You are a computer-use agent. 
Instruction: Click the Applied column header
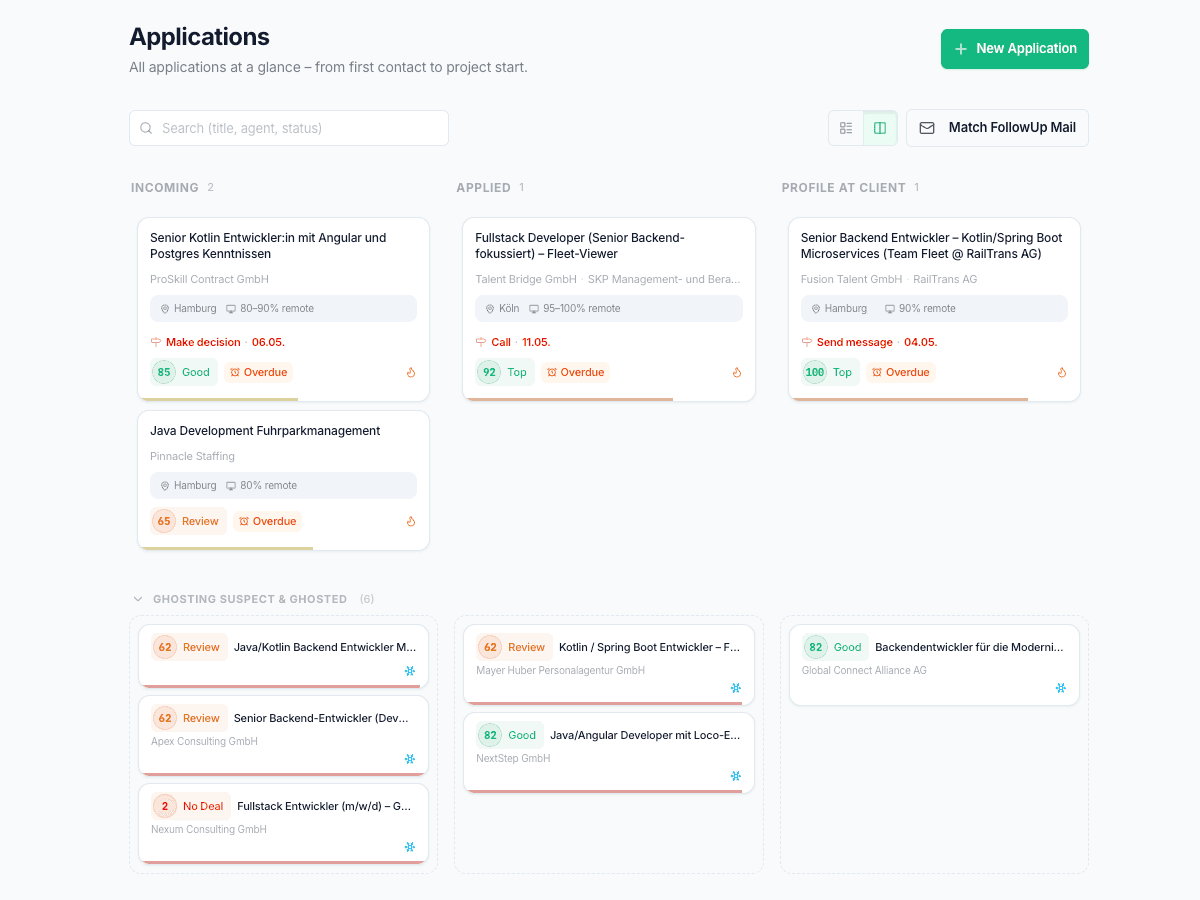click(x=484, y=187)
